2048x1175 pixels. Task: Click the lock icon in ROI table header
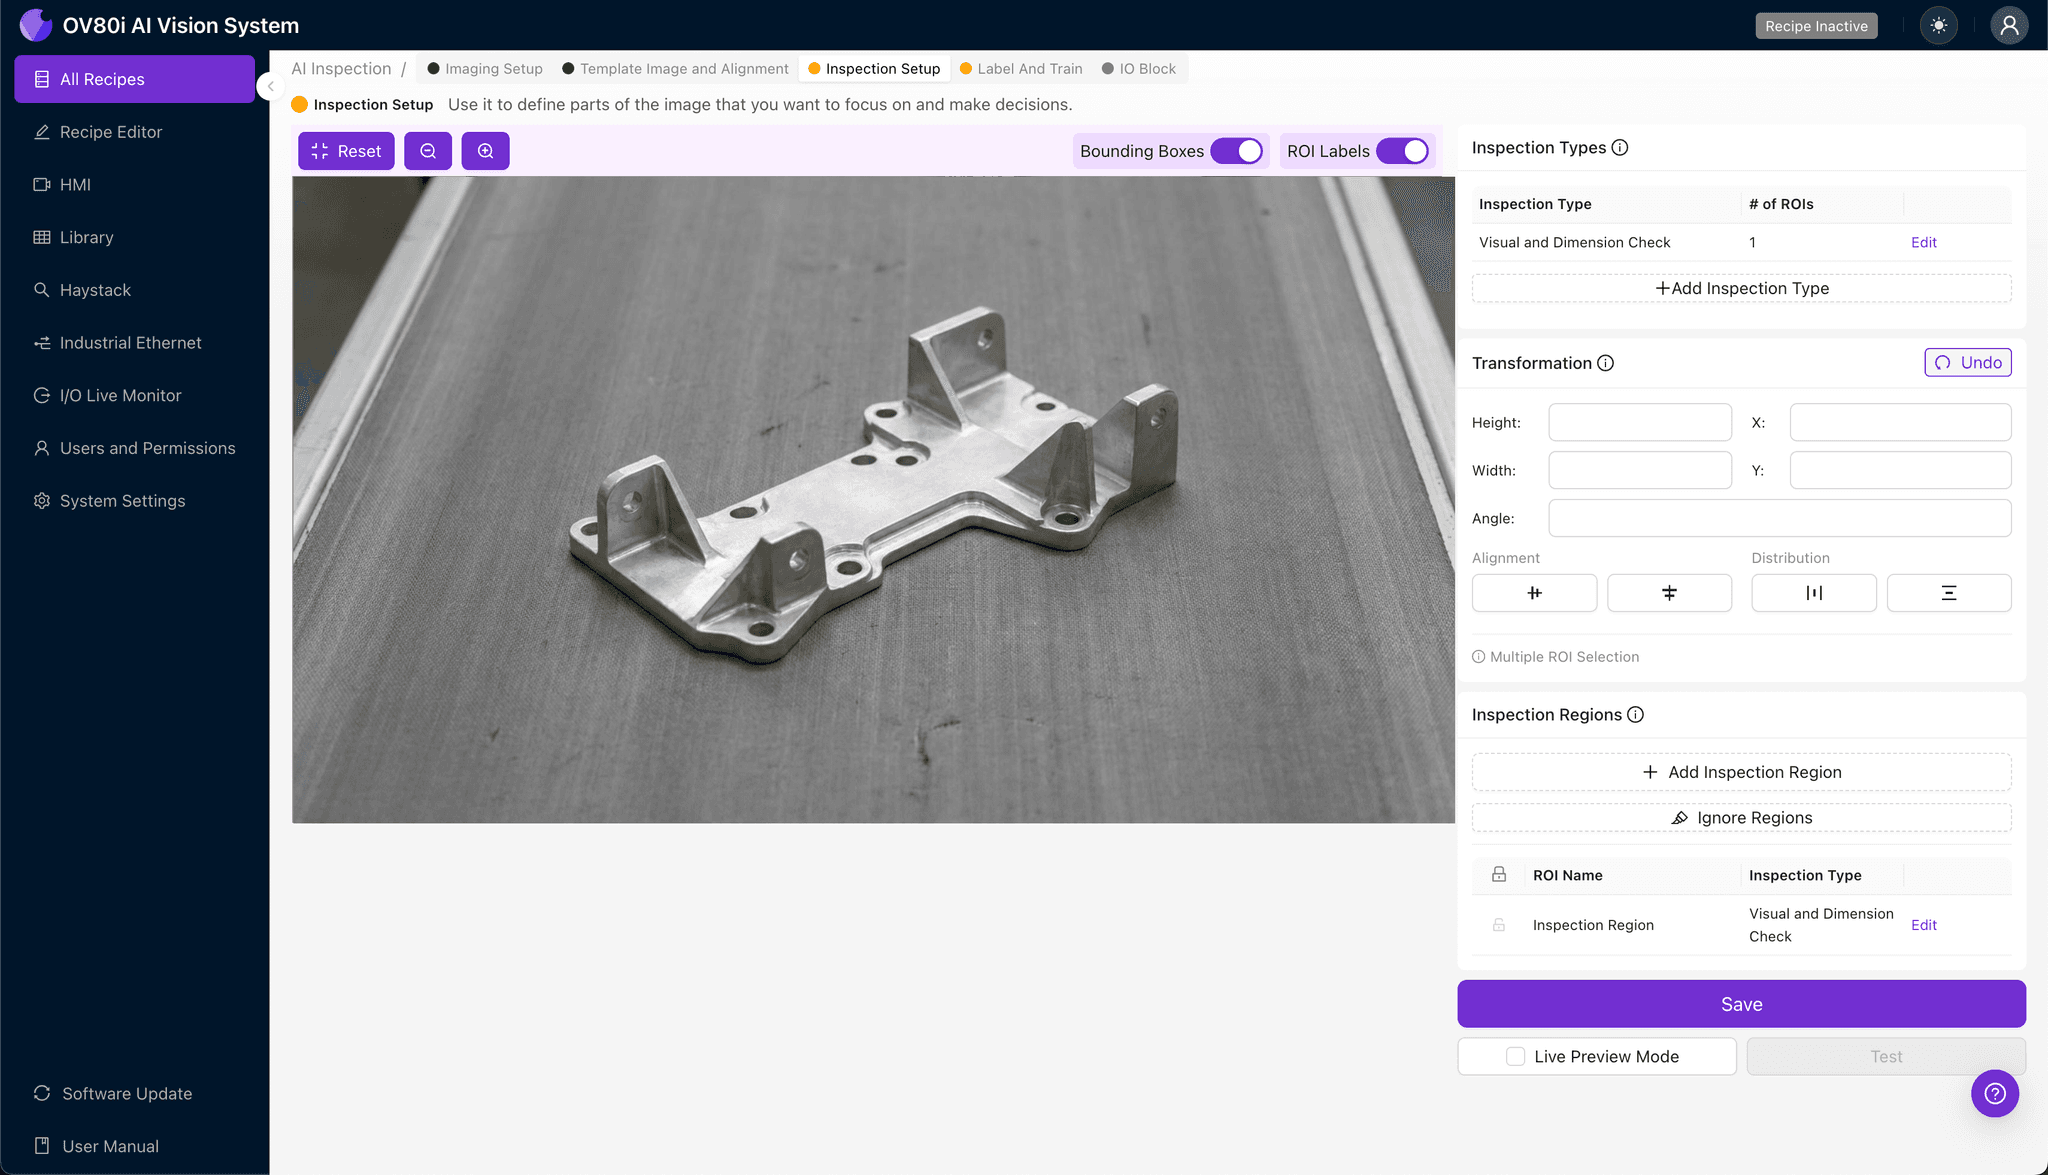point(1499,875)
